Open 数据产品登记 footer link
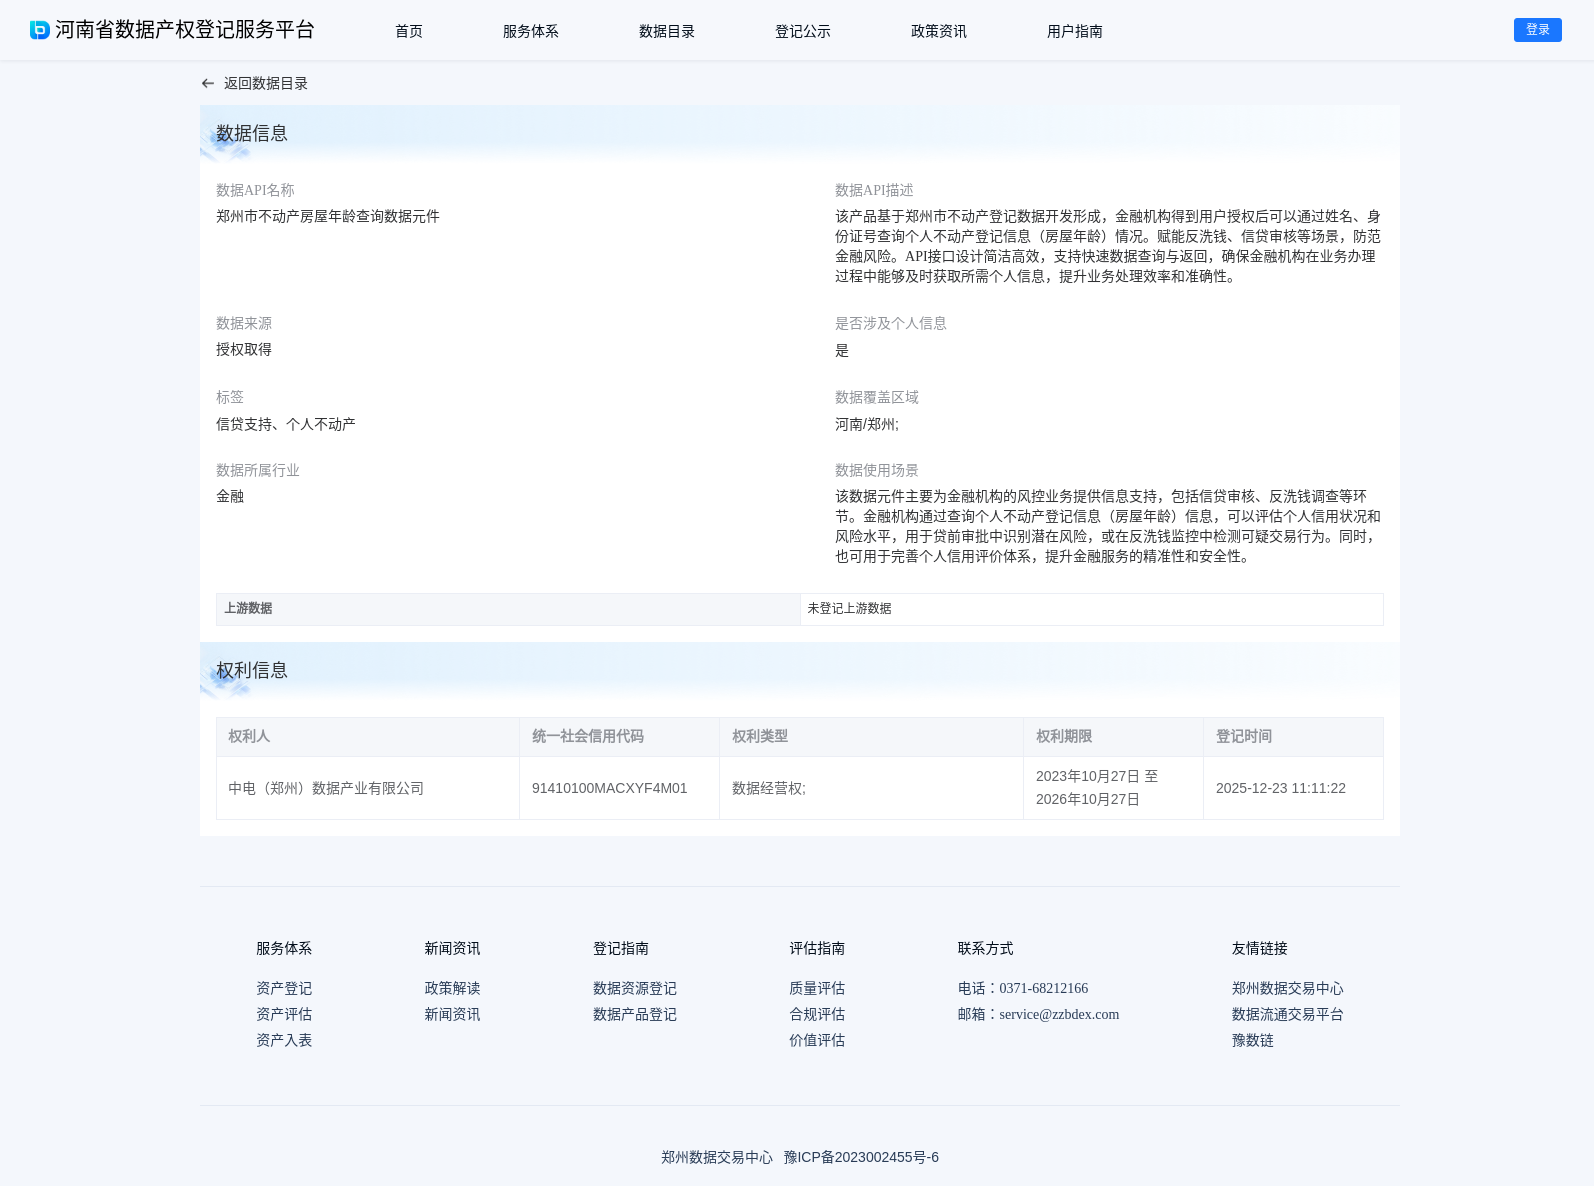 click(635, 1014)
